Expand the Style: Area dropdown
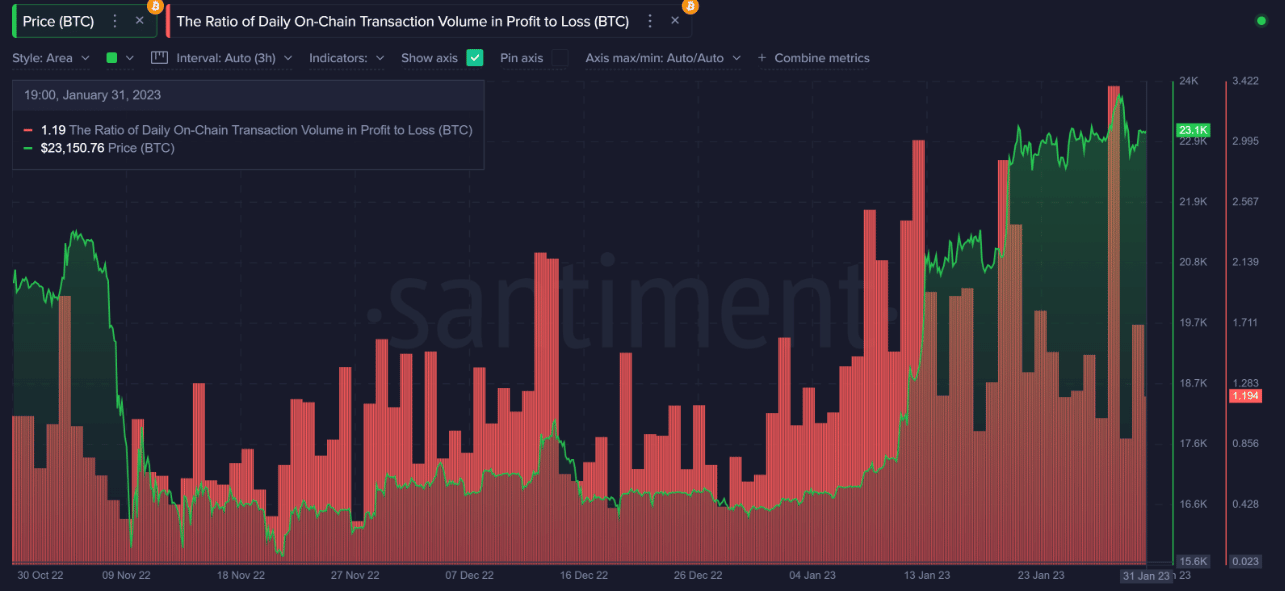 pyautogui.click(x=51, y=58)
